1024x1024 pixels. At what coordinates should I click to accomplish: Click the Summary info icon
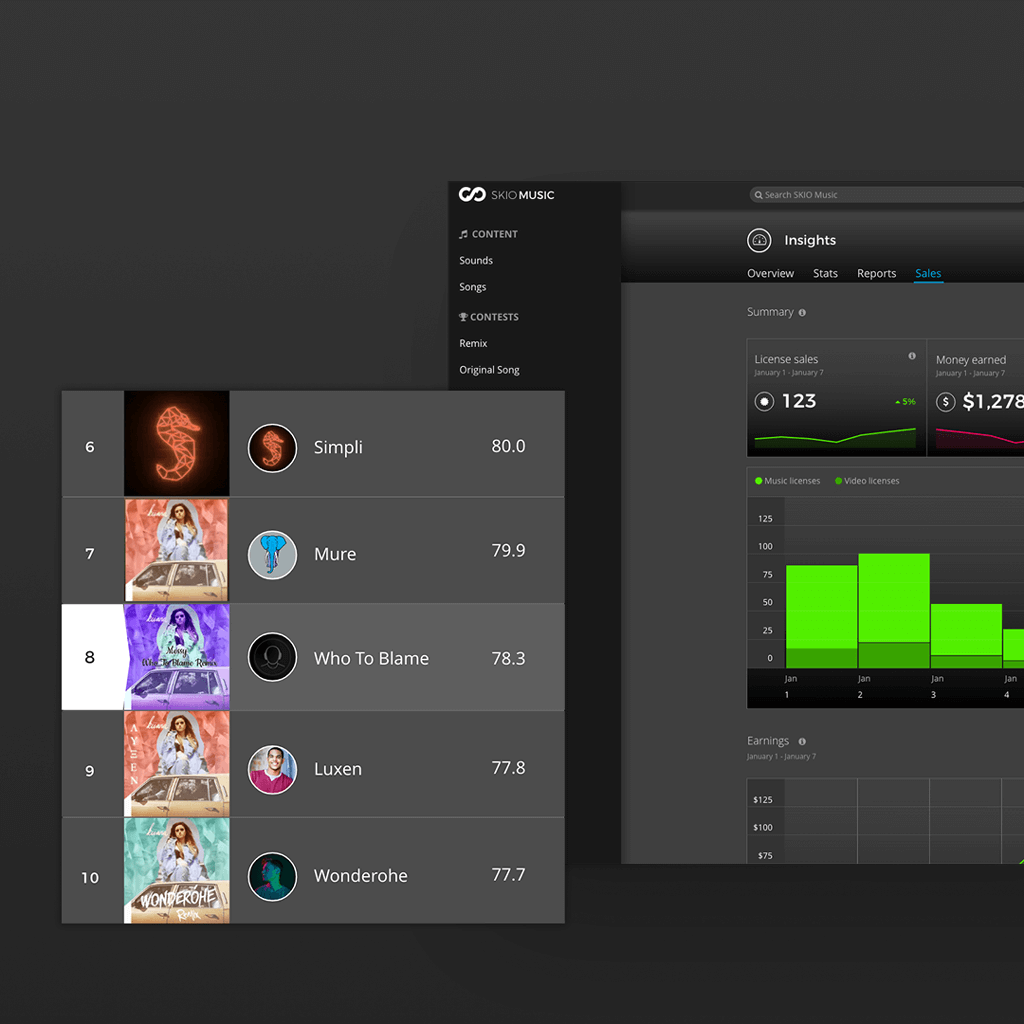[x=802, y=313]
